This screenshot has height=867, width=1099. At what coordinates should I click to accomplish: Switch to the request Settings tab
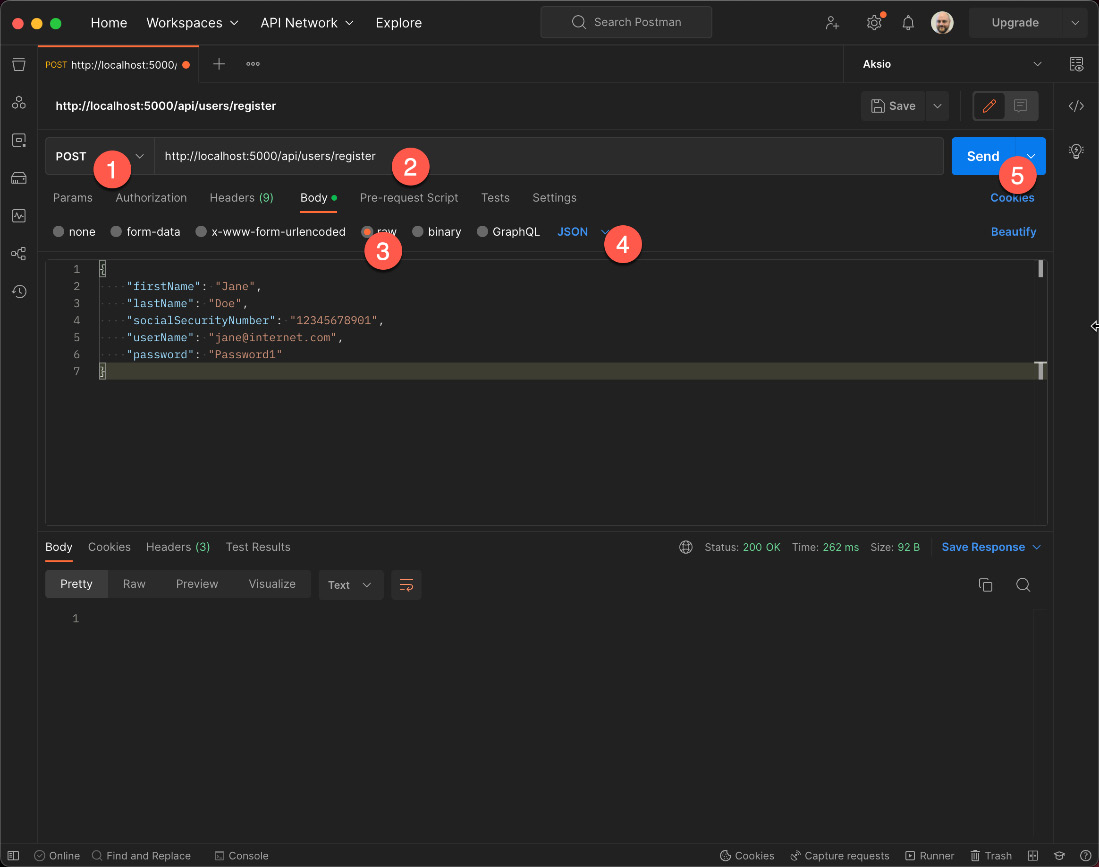pos(554,198)
